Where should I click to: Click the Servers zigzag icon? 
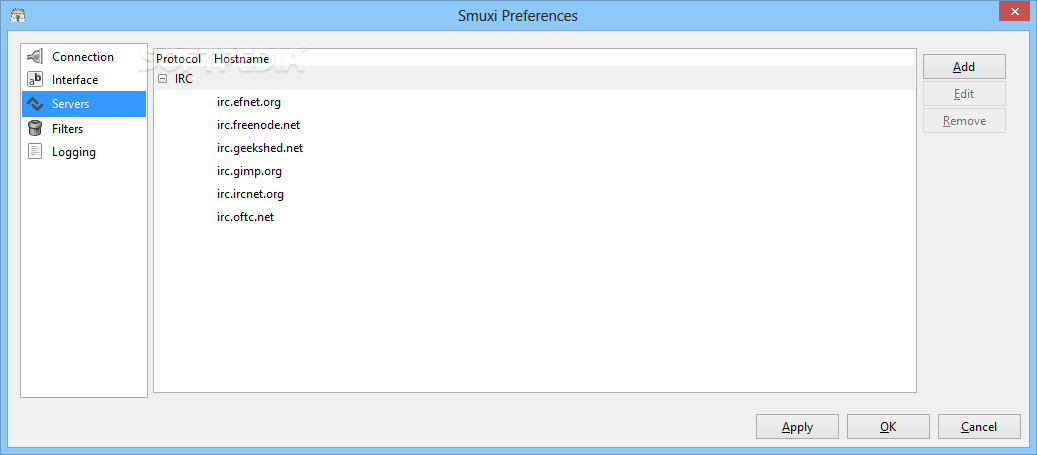tap(35, 104)
